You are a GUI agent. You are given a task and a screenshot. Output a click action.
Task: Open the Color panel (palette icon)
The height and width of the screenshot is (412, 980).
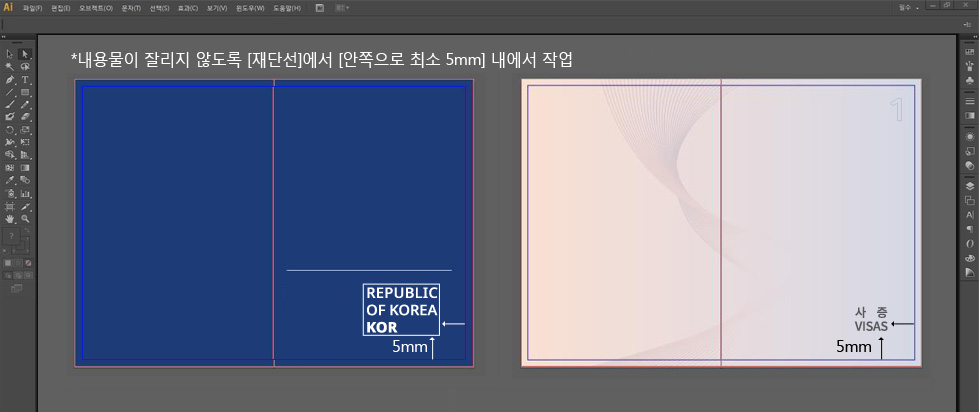point(969,258)
